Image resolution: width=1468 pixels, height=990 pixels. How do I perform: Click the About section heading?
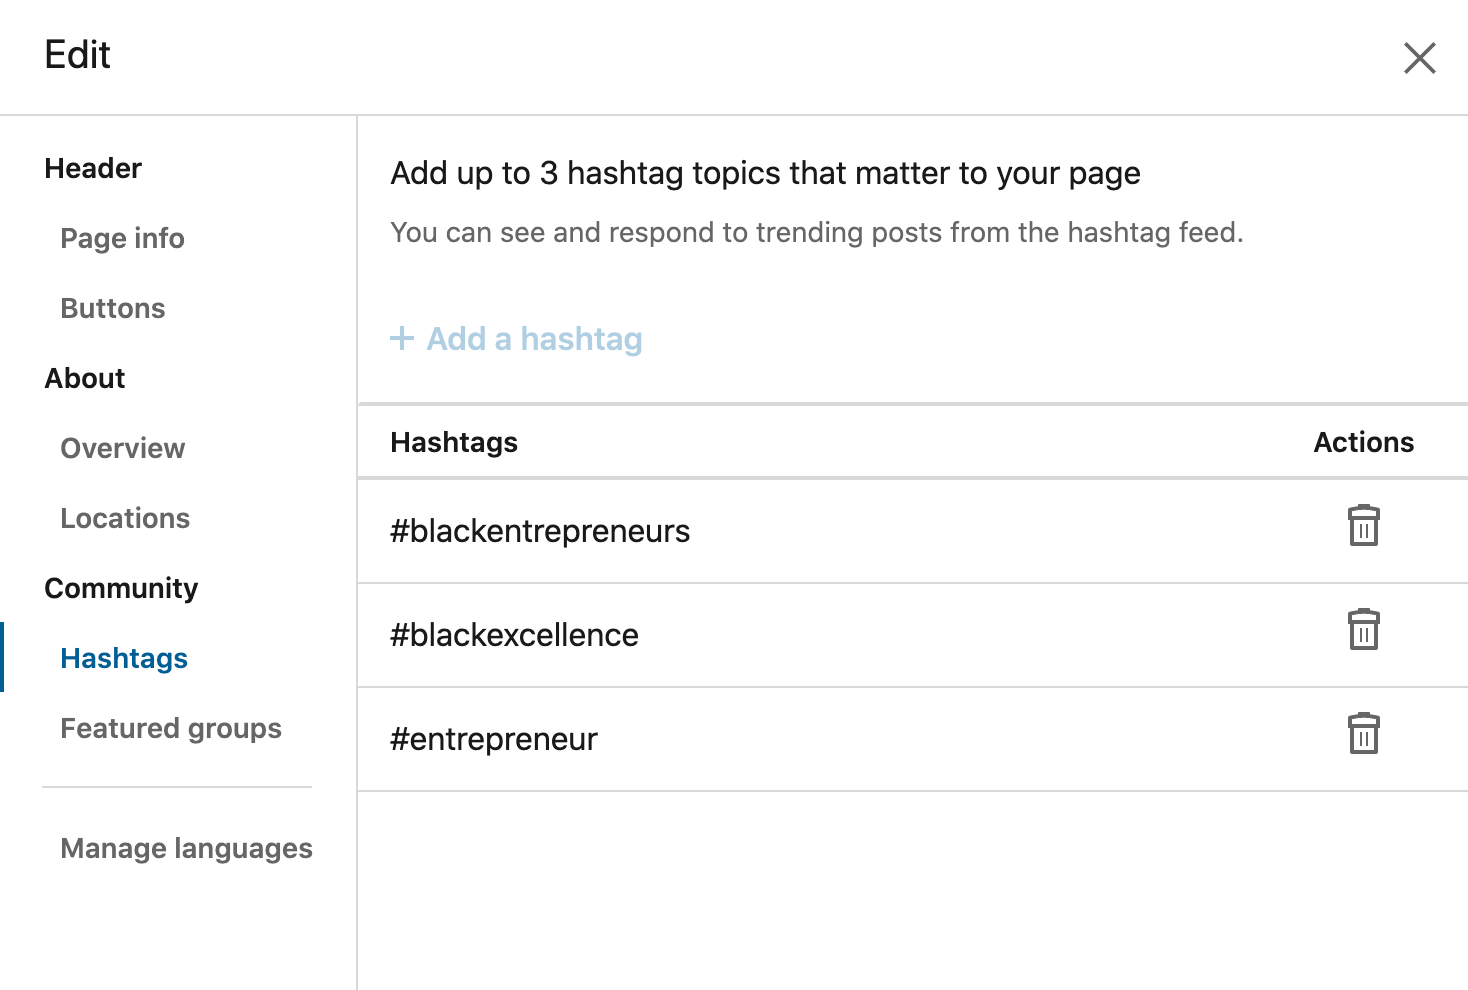point(85,378)
